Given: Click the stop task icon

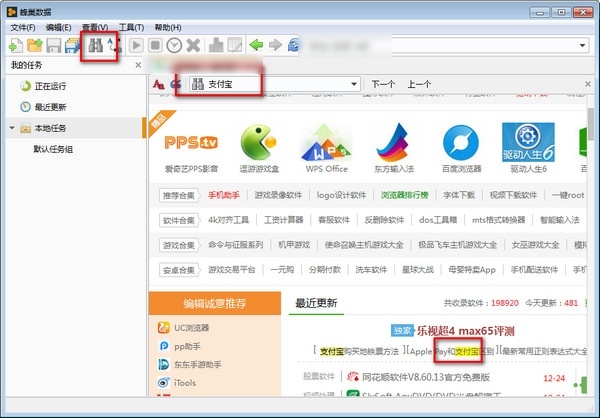Looking at the screenshot, I should click(x=155, y=46).
